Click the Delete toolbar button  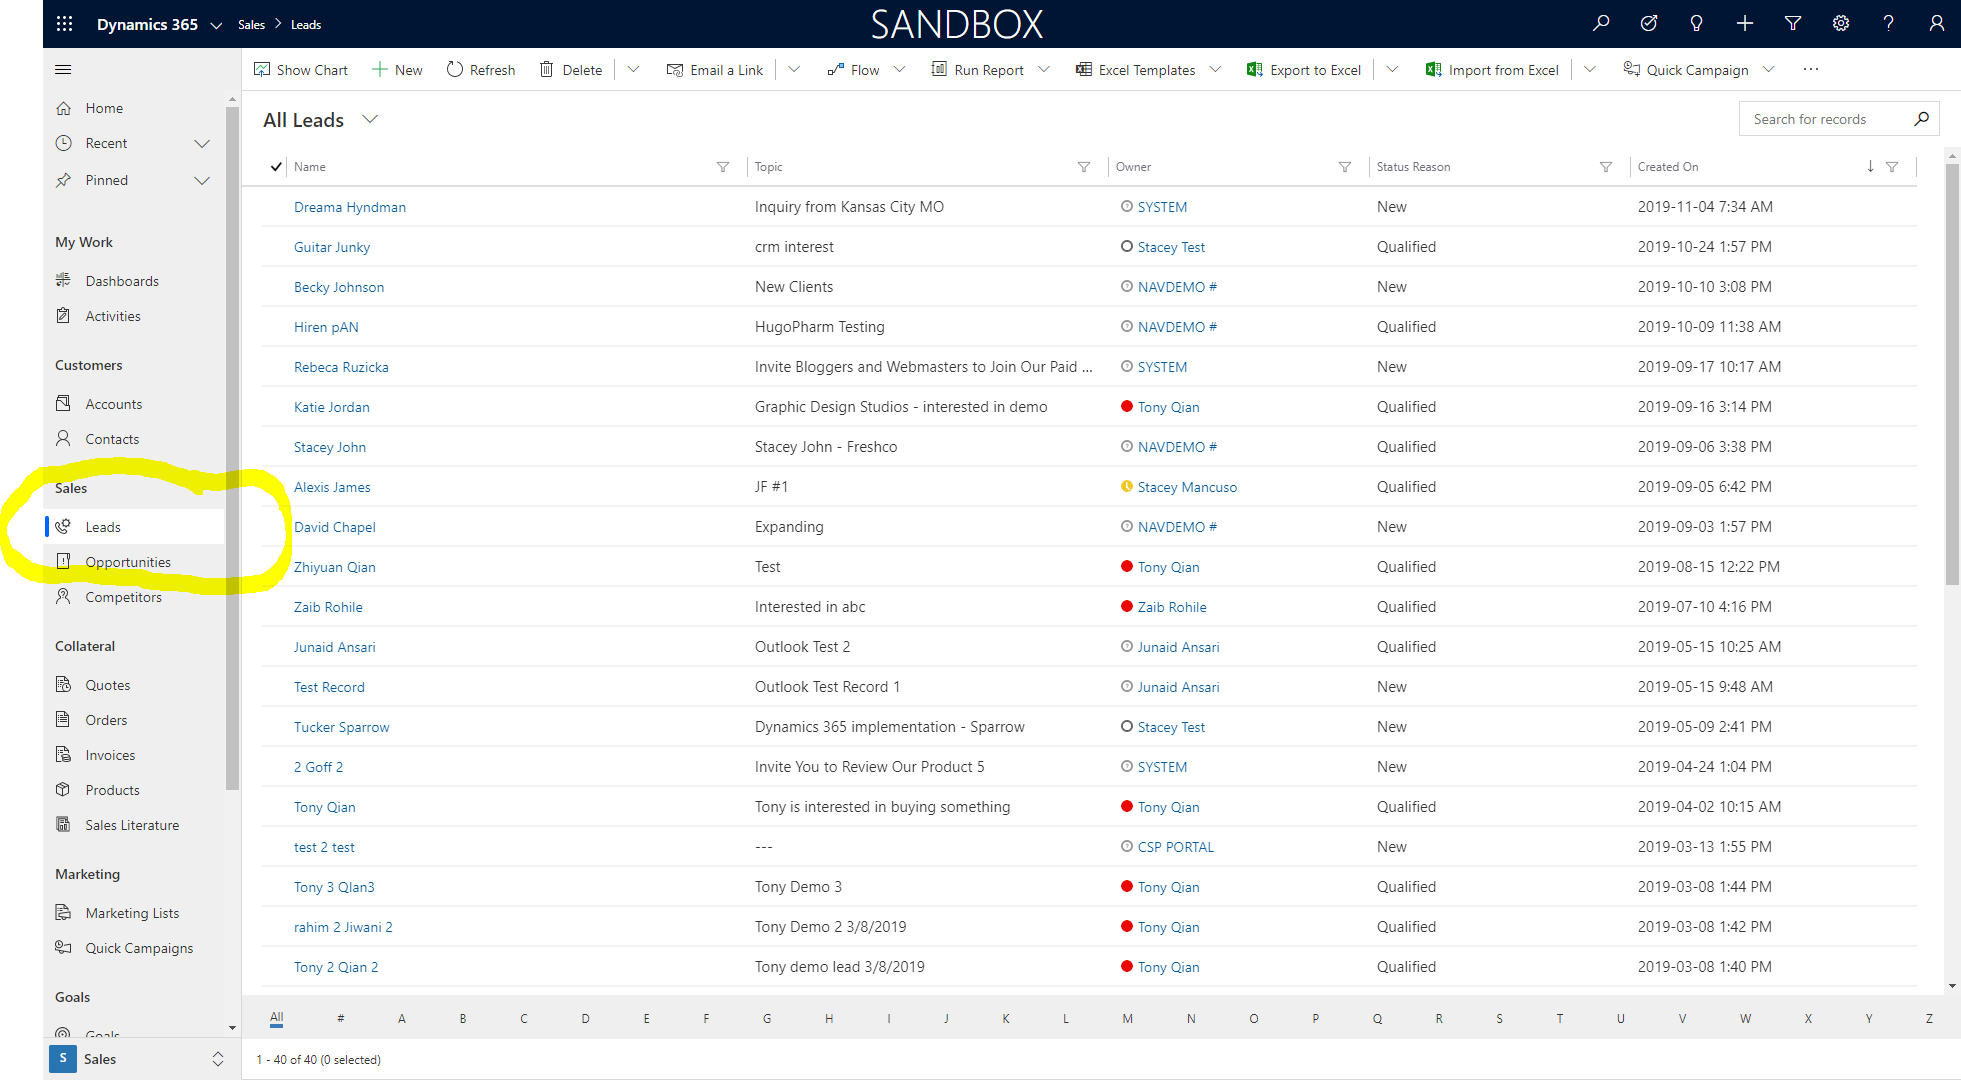click(571, 69)
